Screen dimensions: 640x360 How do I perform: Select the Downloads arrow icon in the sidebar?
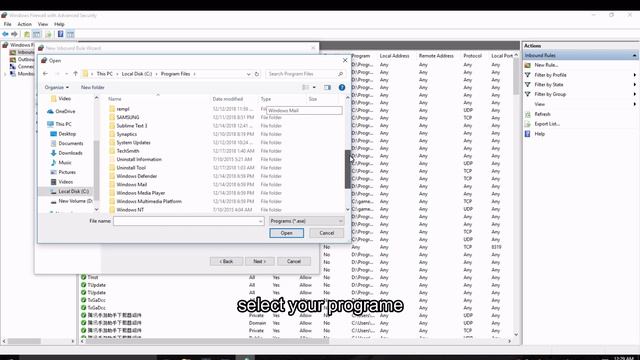tap(53, 153)
